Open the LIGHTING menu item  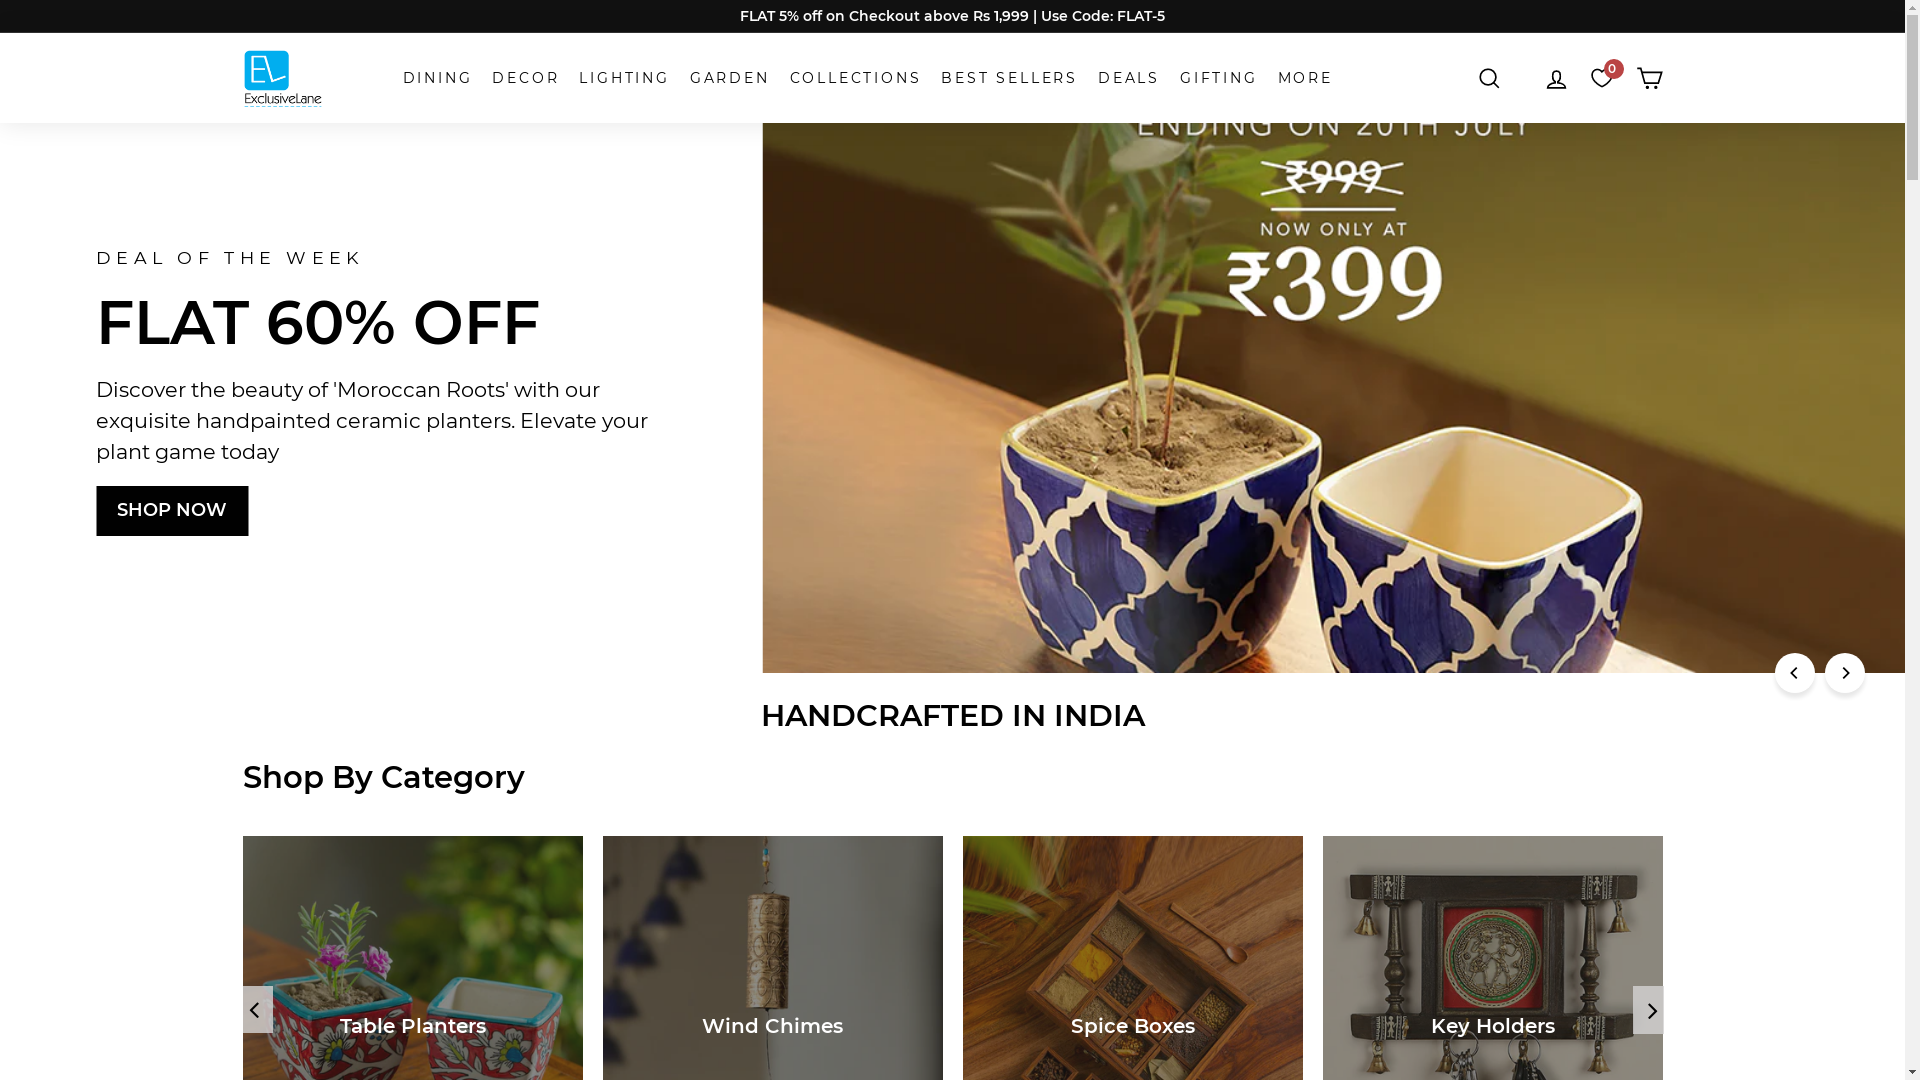pyautogui.click(x=624, y=78)
